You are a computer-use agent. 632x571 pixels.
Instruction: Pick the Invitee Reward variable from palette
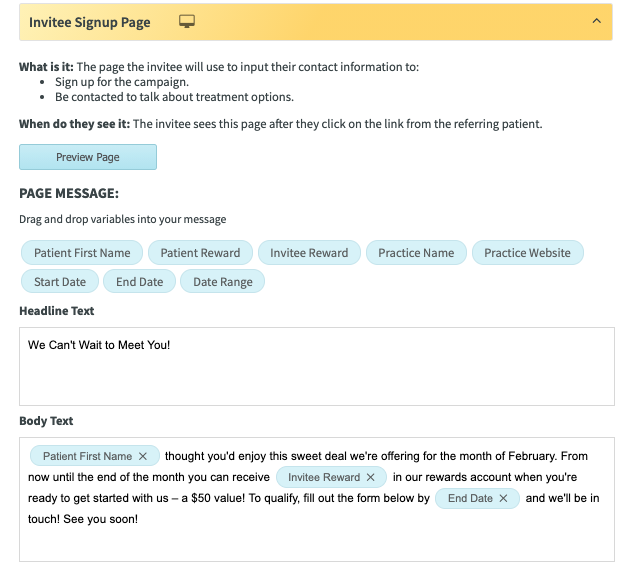[309, 253]
